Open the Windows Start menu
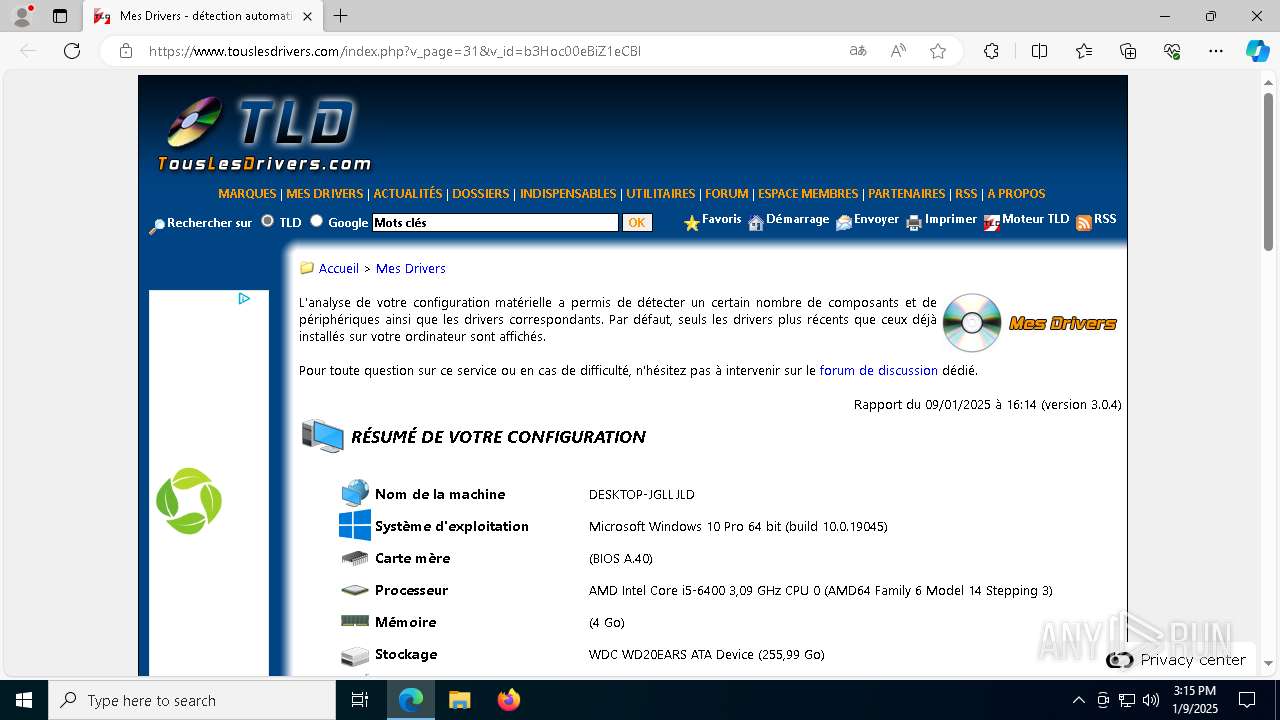Viewport: 1280px width, 720px height. pos(24,700)
